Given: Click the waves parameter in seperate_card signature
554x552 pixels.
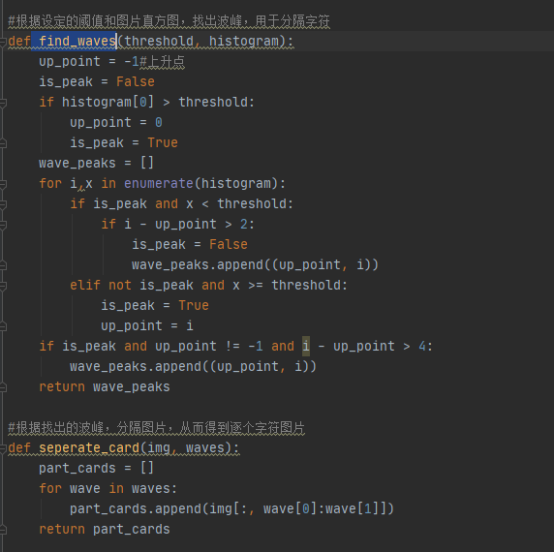Looking at the screenshot, I should (205, 448).
